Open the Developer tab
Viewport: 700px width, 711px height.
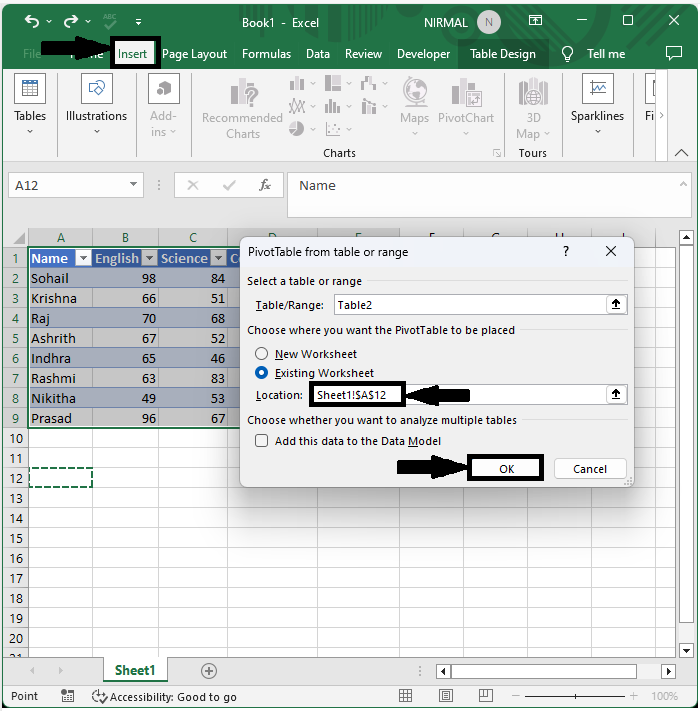[423, 54]
